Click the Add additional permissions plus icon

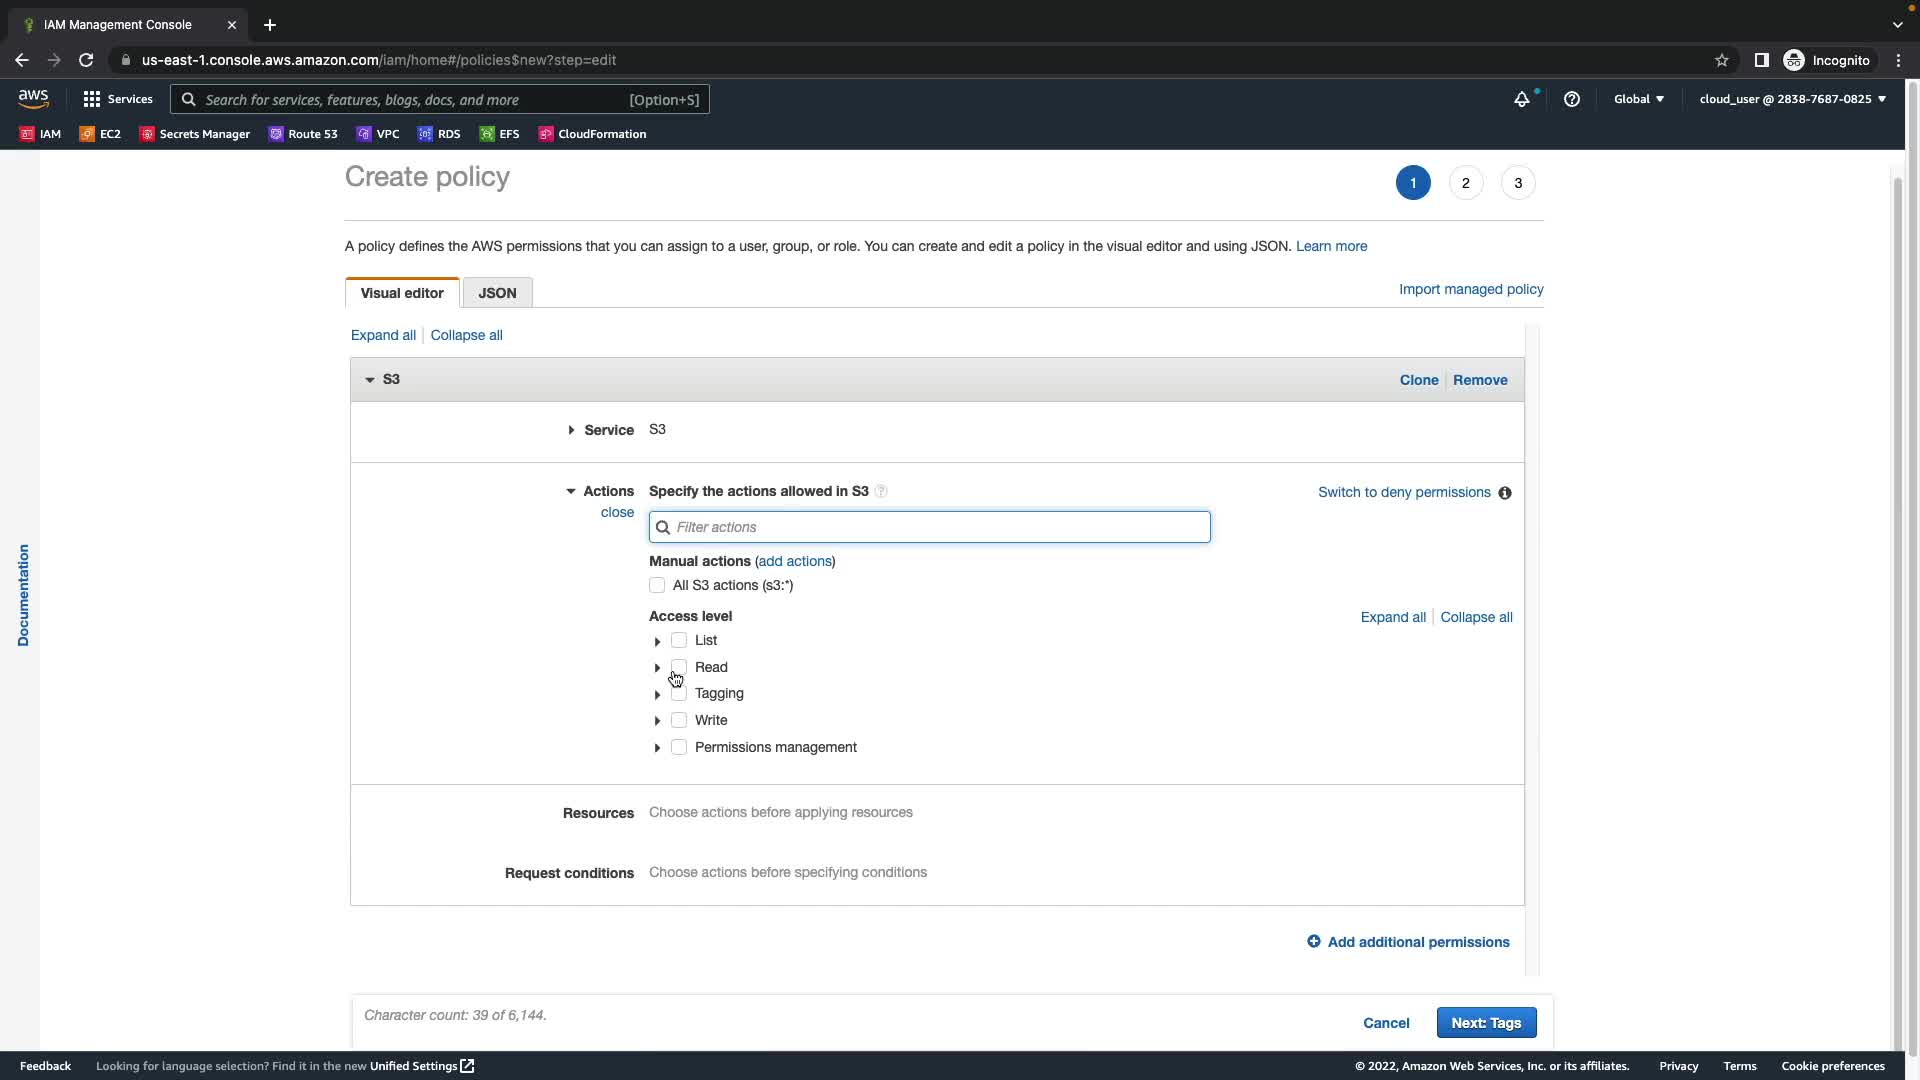pos(1313,942)
